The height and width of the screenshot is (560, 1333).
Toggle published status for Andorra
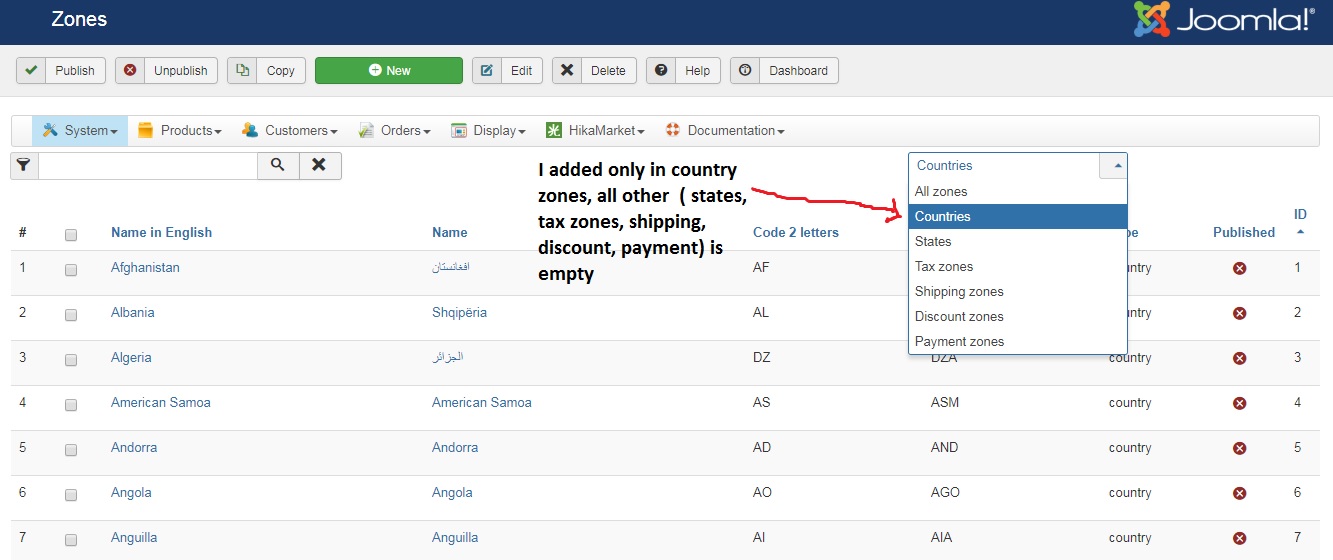(1239, 448)
